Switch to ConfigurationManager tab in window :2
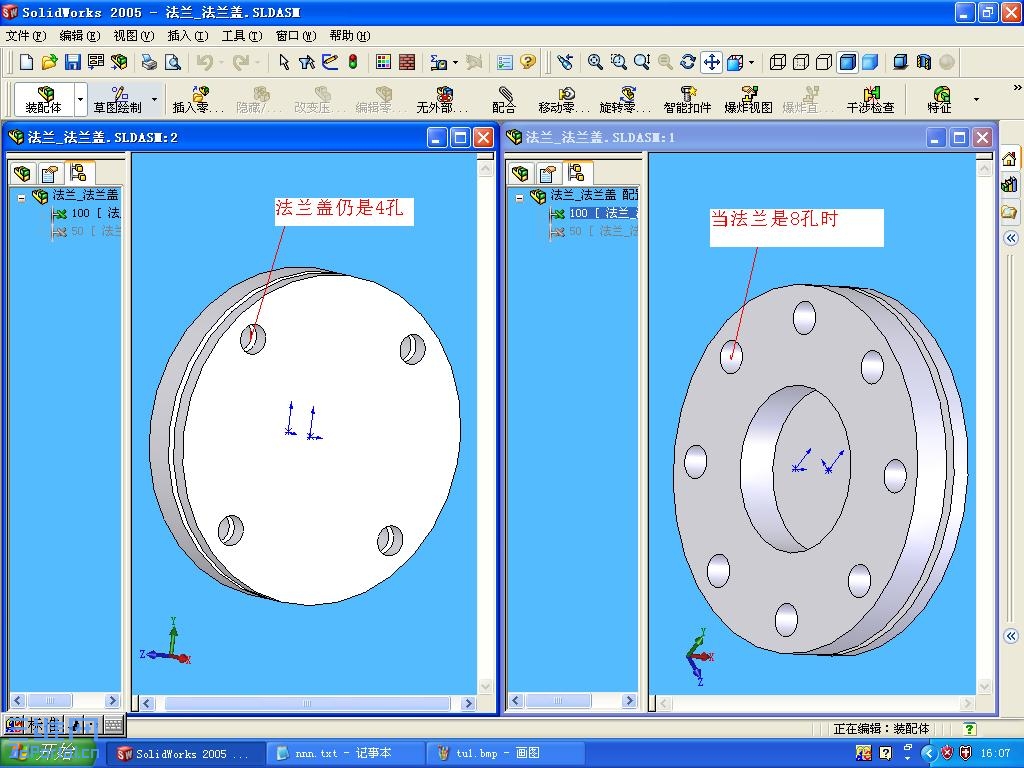 pos(79,173)
